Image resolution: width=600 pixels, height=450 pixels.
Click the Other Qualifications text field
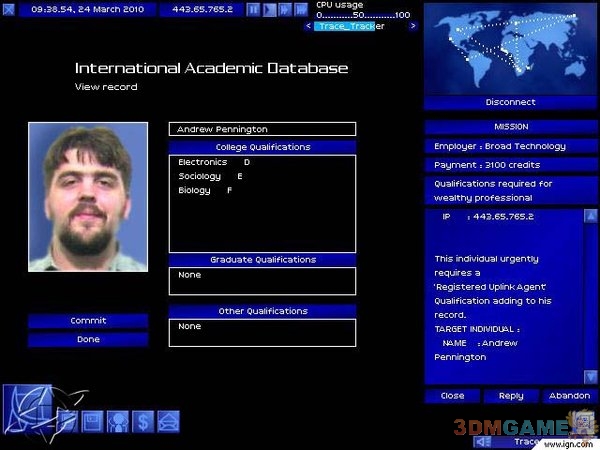pos(262,332)
